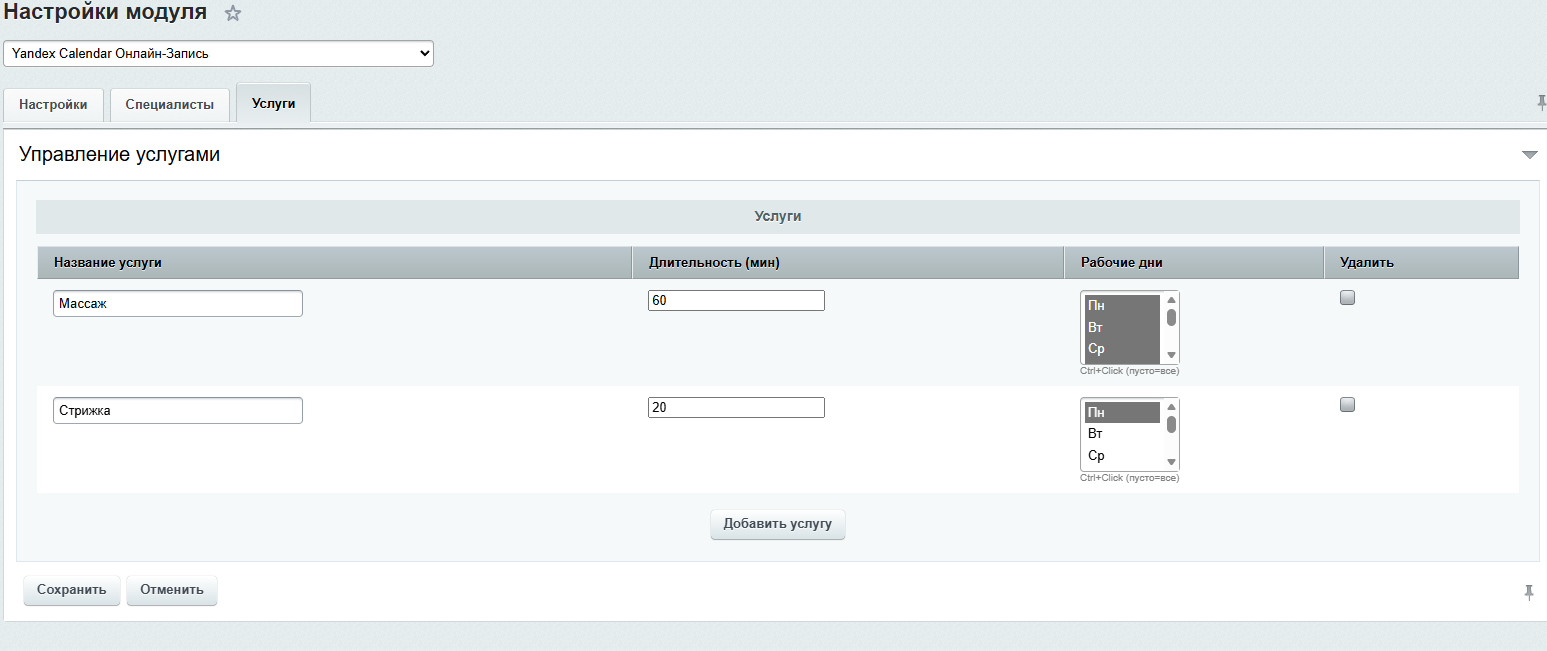Viewport: 1547px width, 651px height.
Task: Click the Услуги table title bar
Action: click(778, 216)
